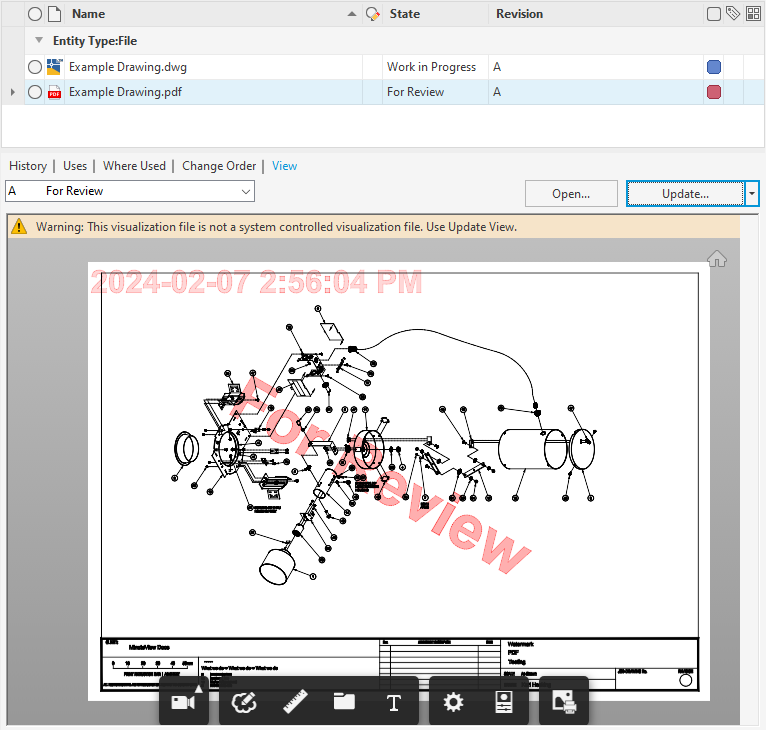
Task: Select radio for Example Drawing.pdf
Action: click(x=35, y=92)
